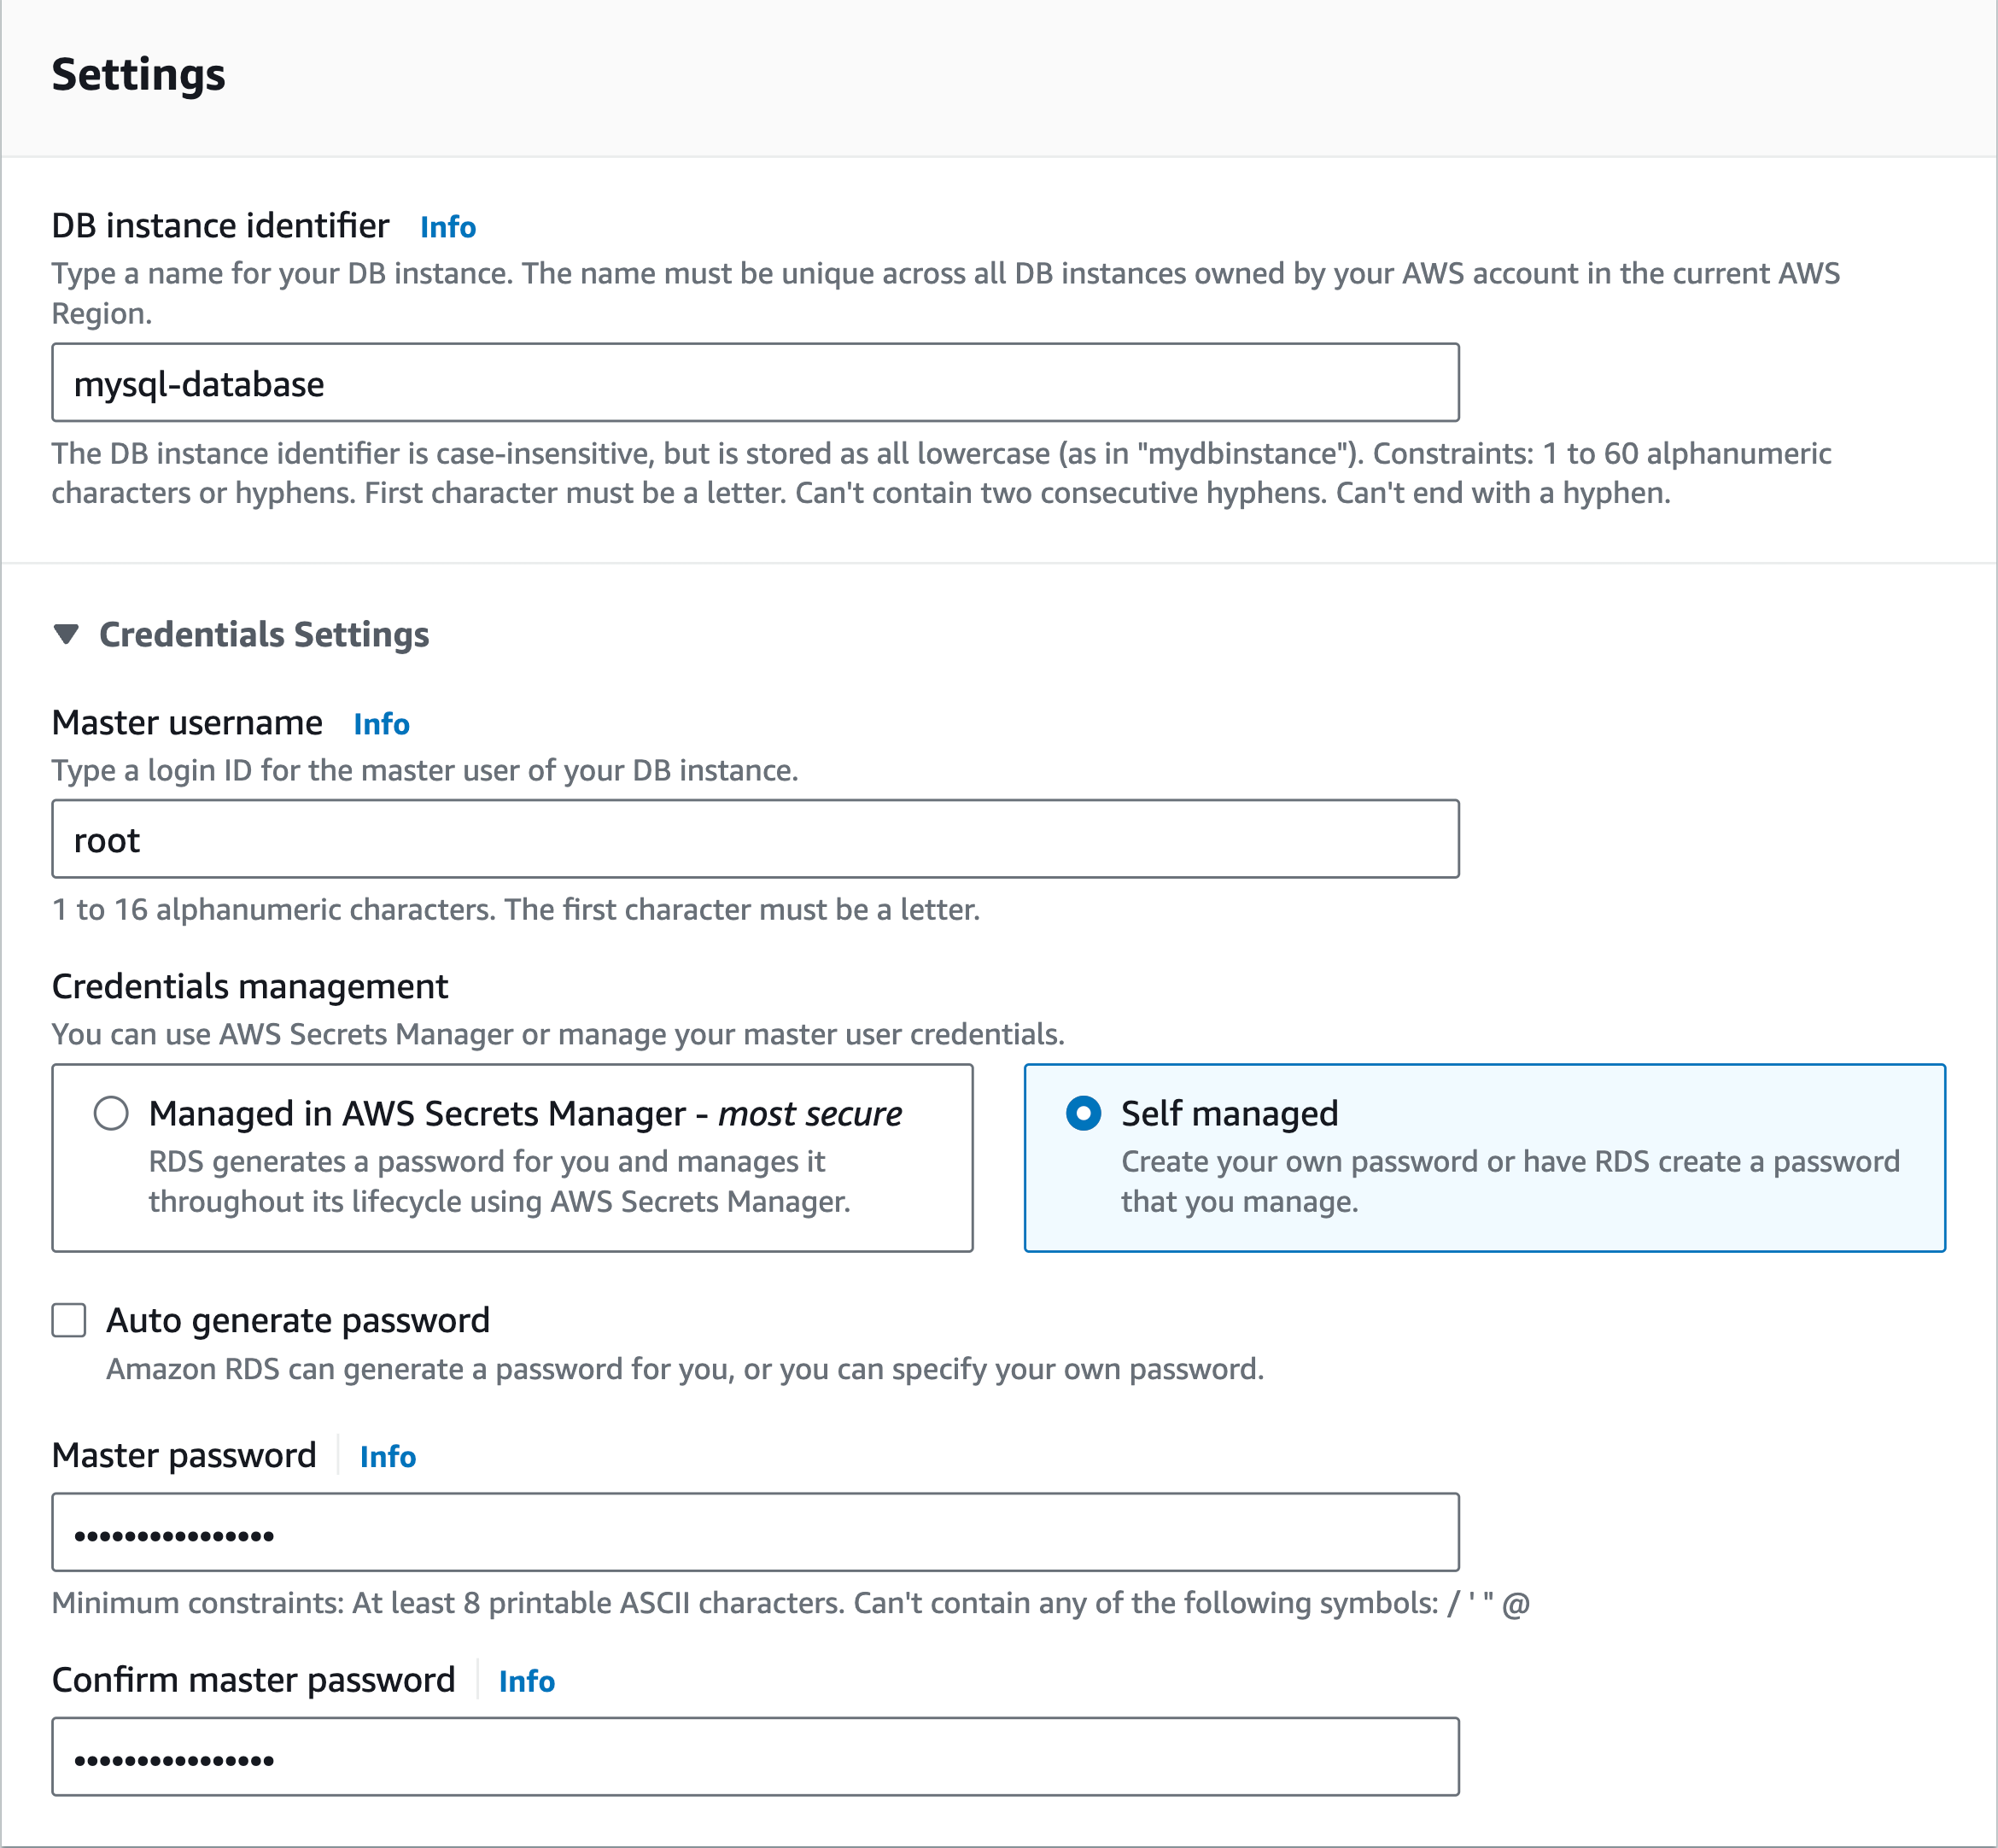The width and height of the screenshot is (1998, 1848).
Task: Click the DB instance identifier field
Action: click(x=755, y=383)
